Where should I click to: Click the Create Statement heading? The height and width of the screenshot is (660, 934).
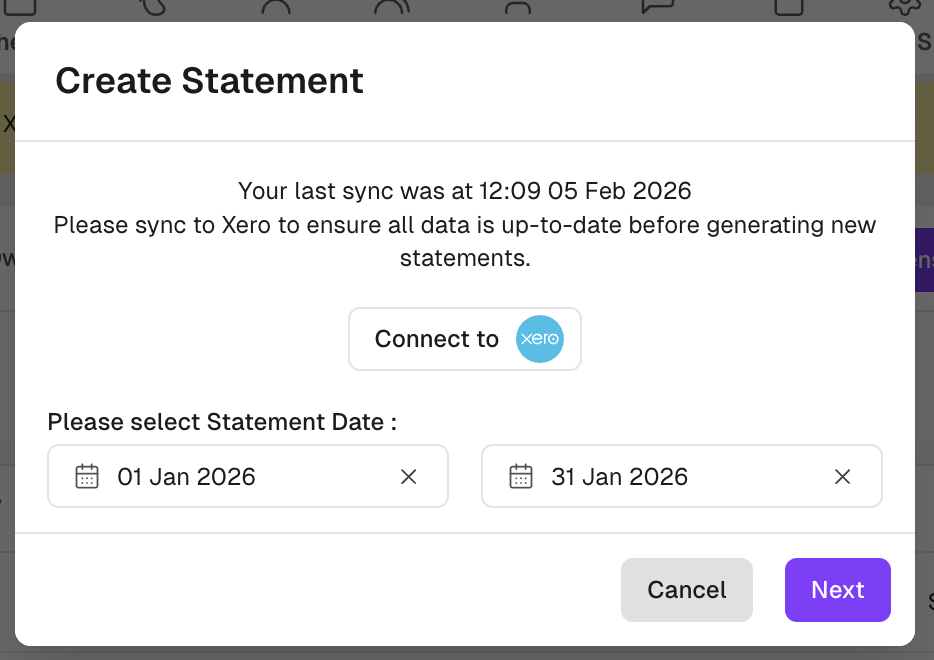click(209, 80)
